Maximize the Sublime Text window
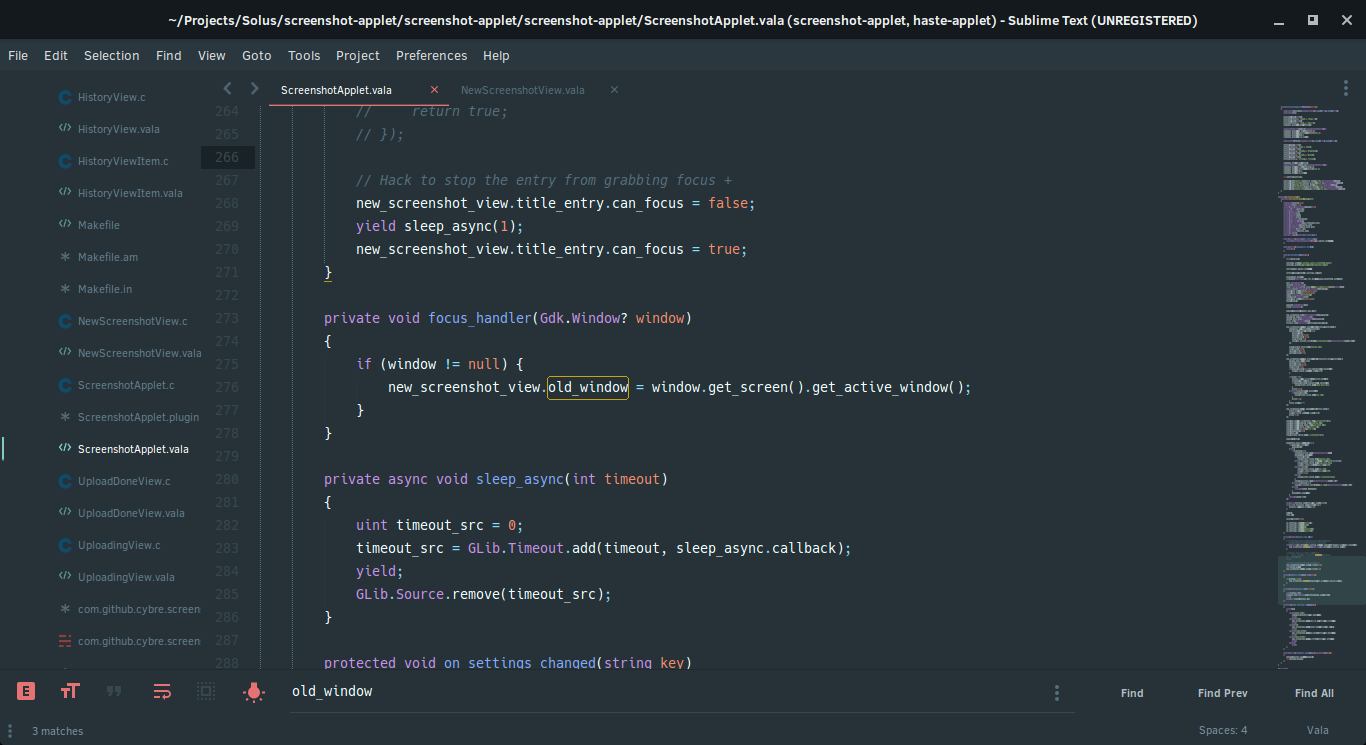The height and width of the screenshot is (745, 1366). click(x=1313, y=20)
